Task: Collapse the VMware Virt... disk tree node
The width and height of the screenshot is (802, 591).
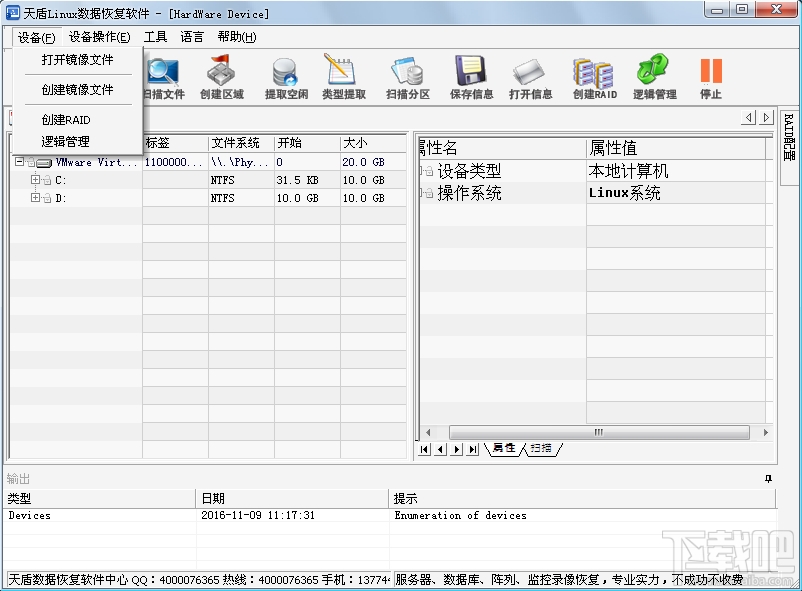Action: coord(19,162)
